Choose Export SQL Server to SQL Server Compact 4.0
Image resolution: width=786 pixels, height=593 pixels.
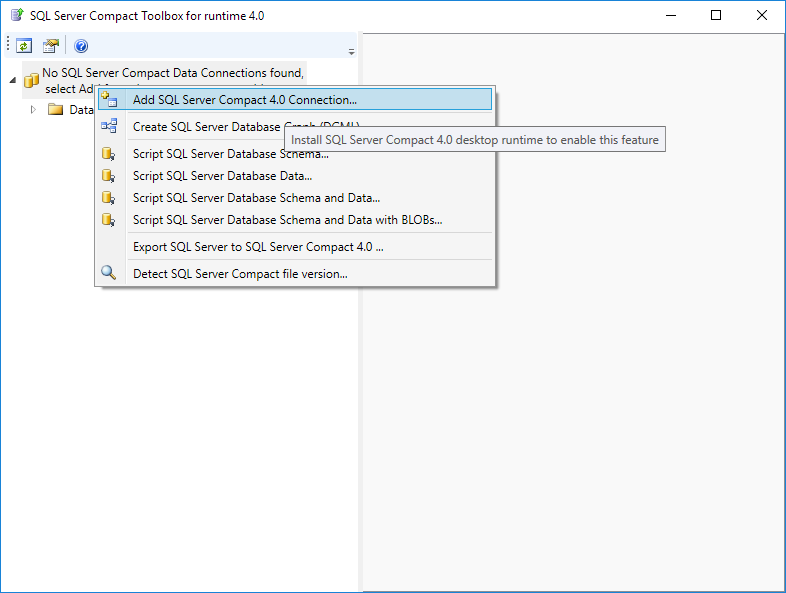[x=258, y=247]
